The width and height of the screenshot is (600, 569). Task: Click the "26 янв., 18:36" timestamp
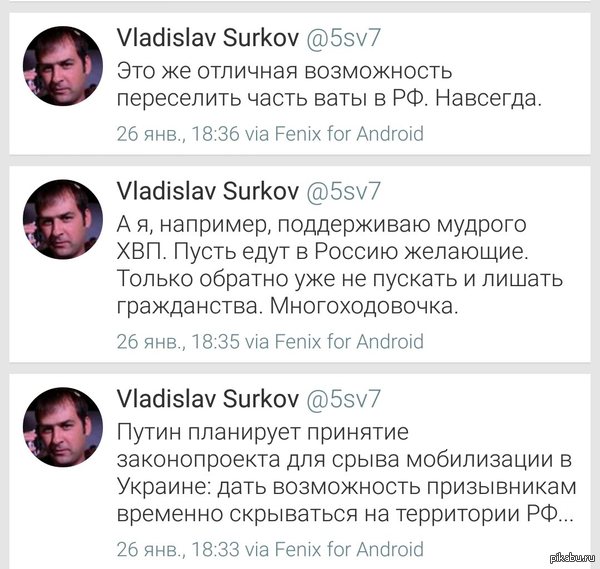178,133
